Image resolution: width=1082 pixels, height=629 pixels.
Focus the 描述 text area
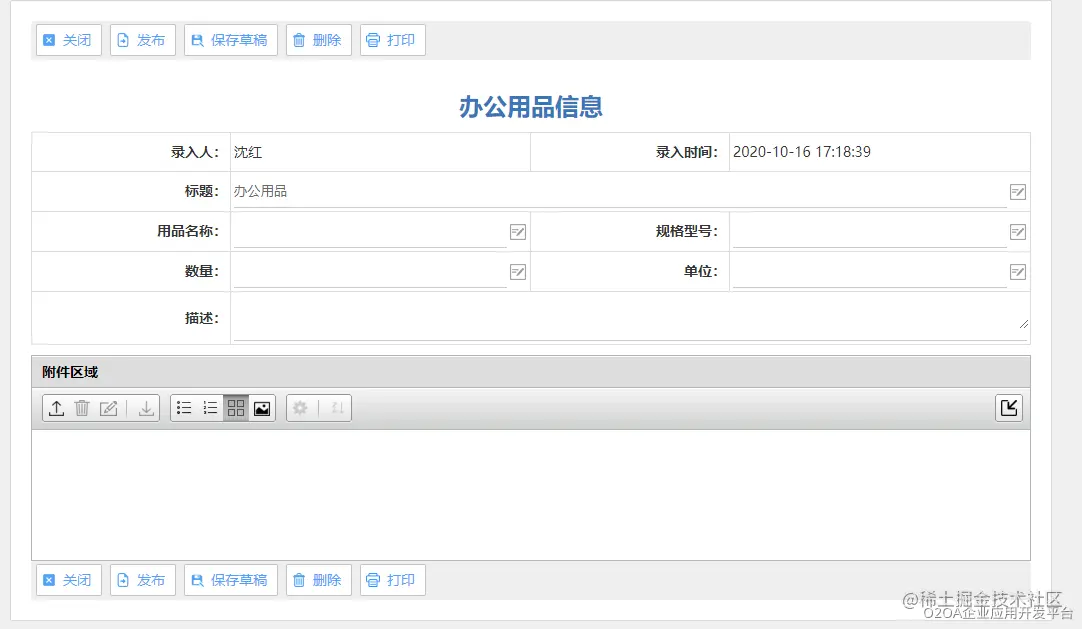(x=631, y=318)
